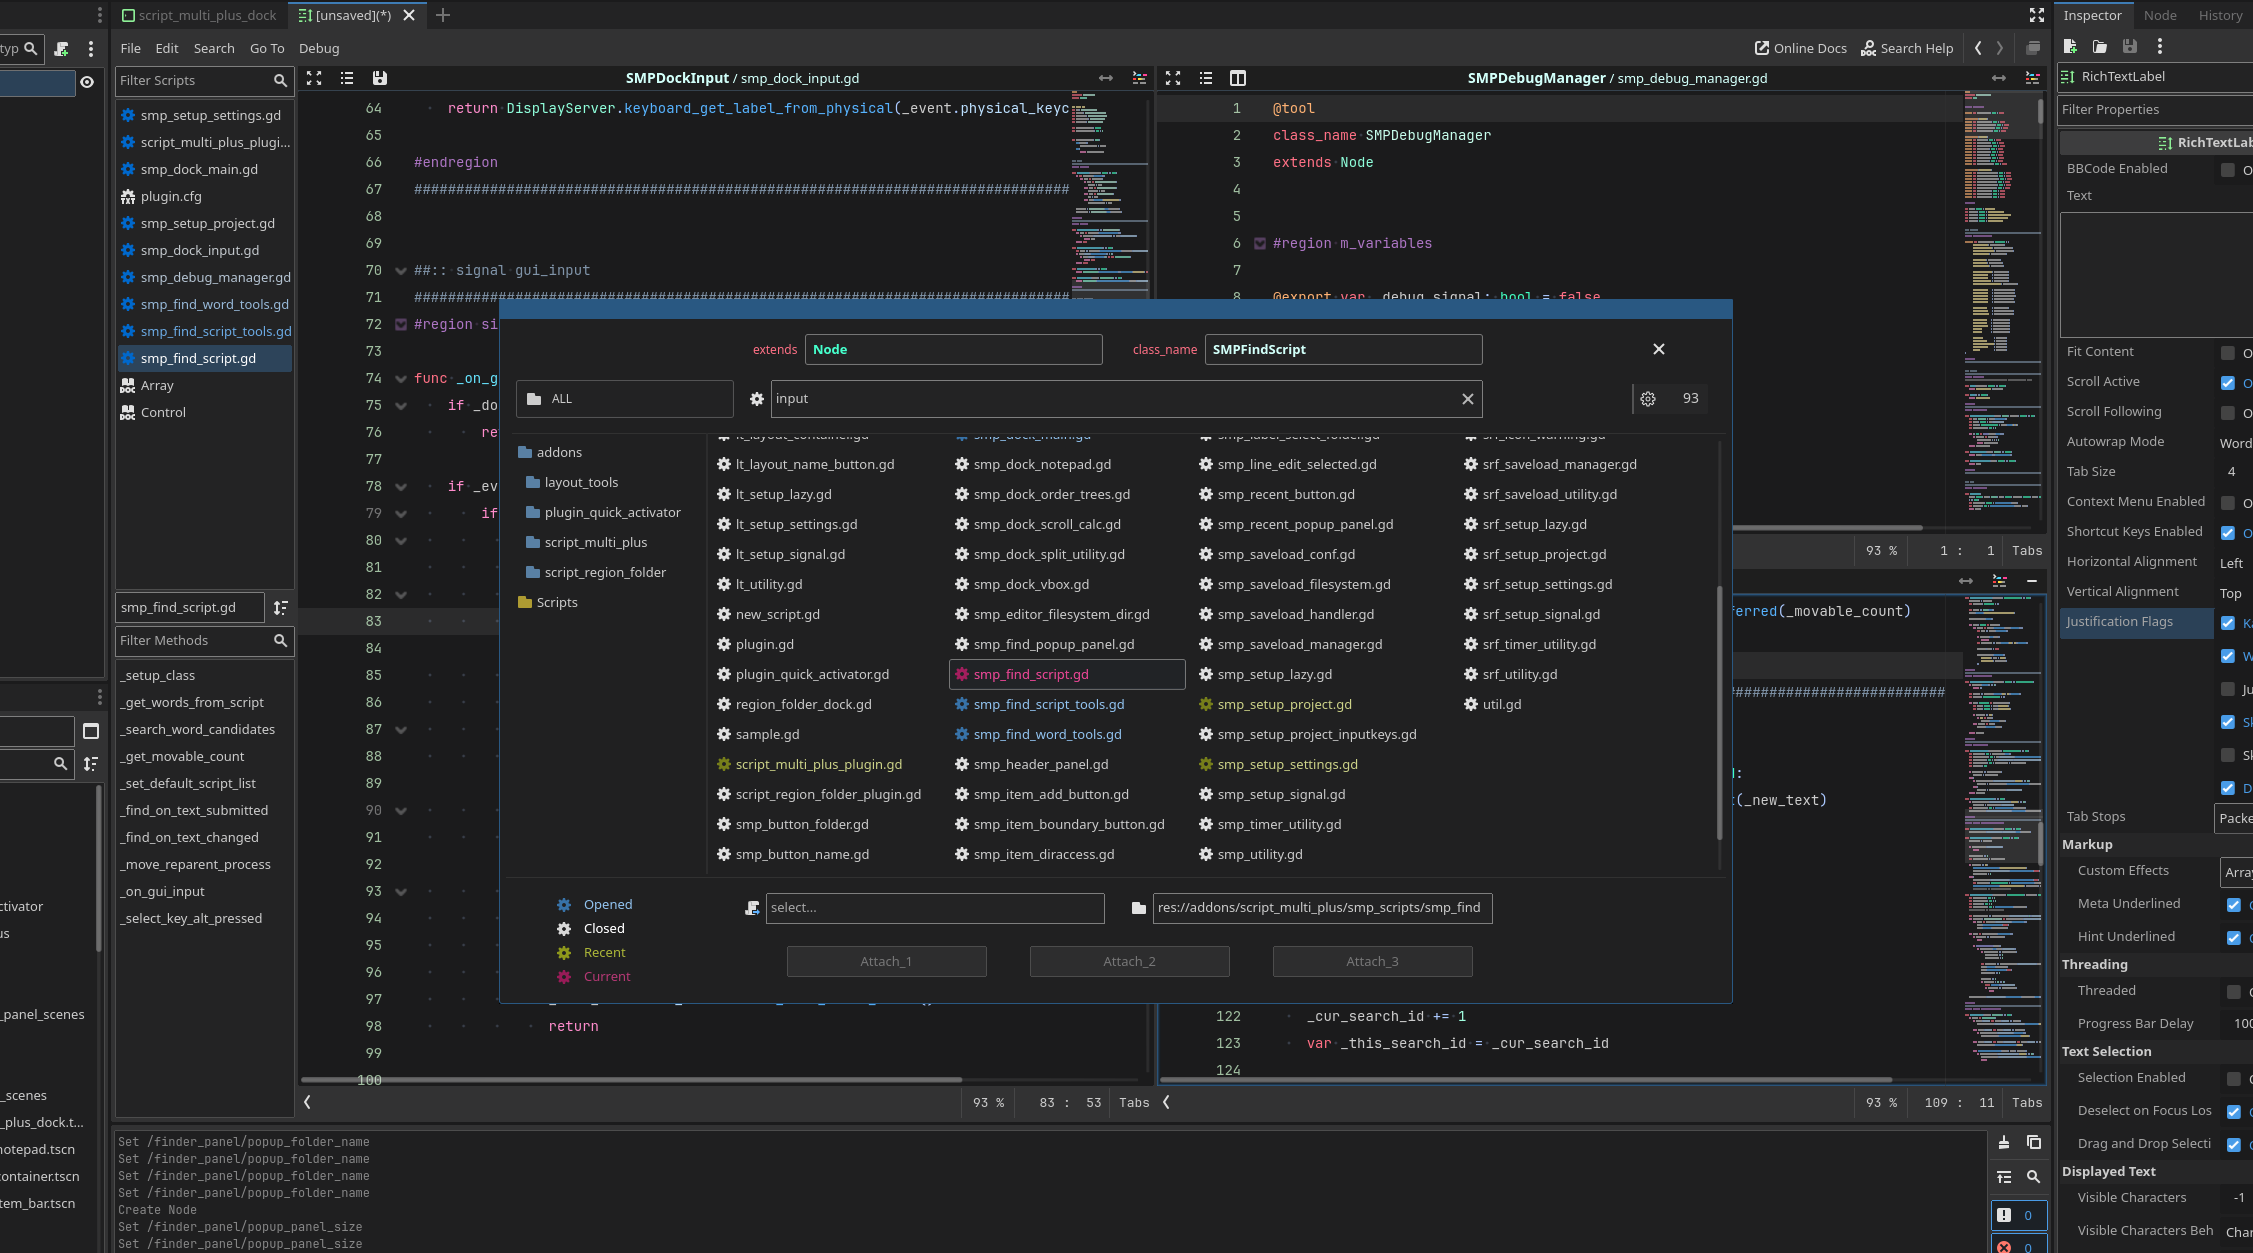Toggle the Threaded checkbox

tap(2233, 991)
